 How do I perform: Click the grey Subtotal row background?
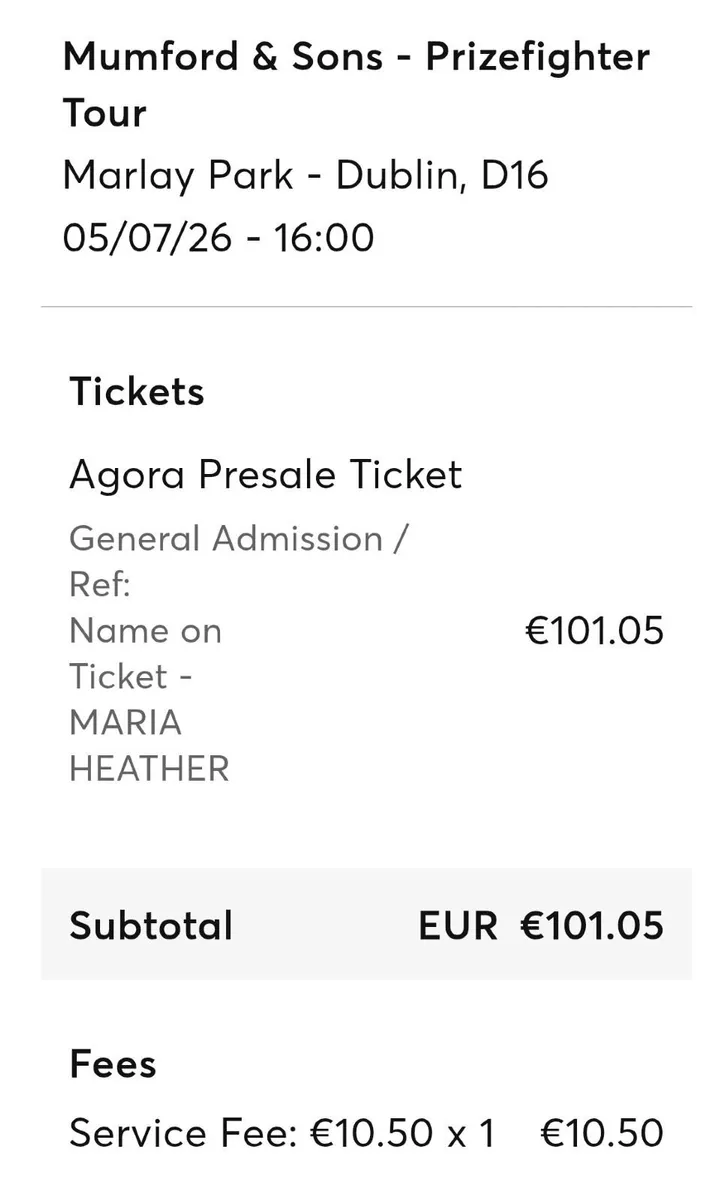pos(366,924)
